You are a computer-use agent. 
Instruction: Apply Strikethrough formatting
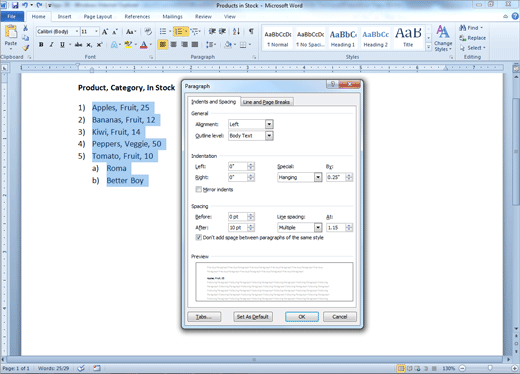pyautogui.click(x=78, y=44)
